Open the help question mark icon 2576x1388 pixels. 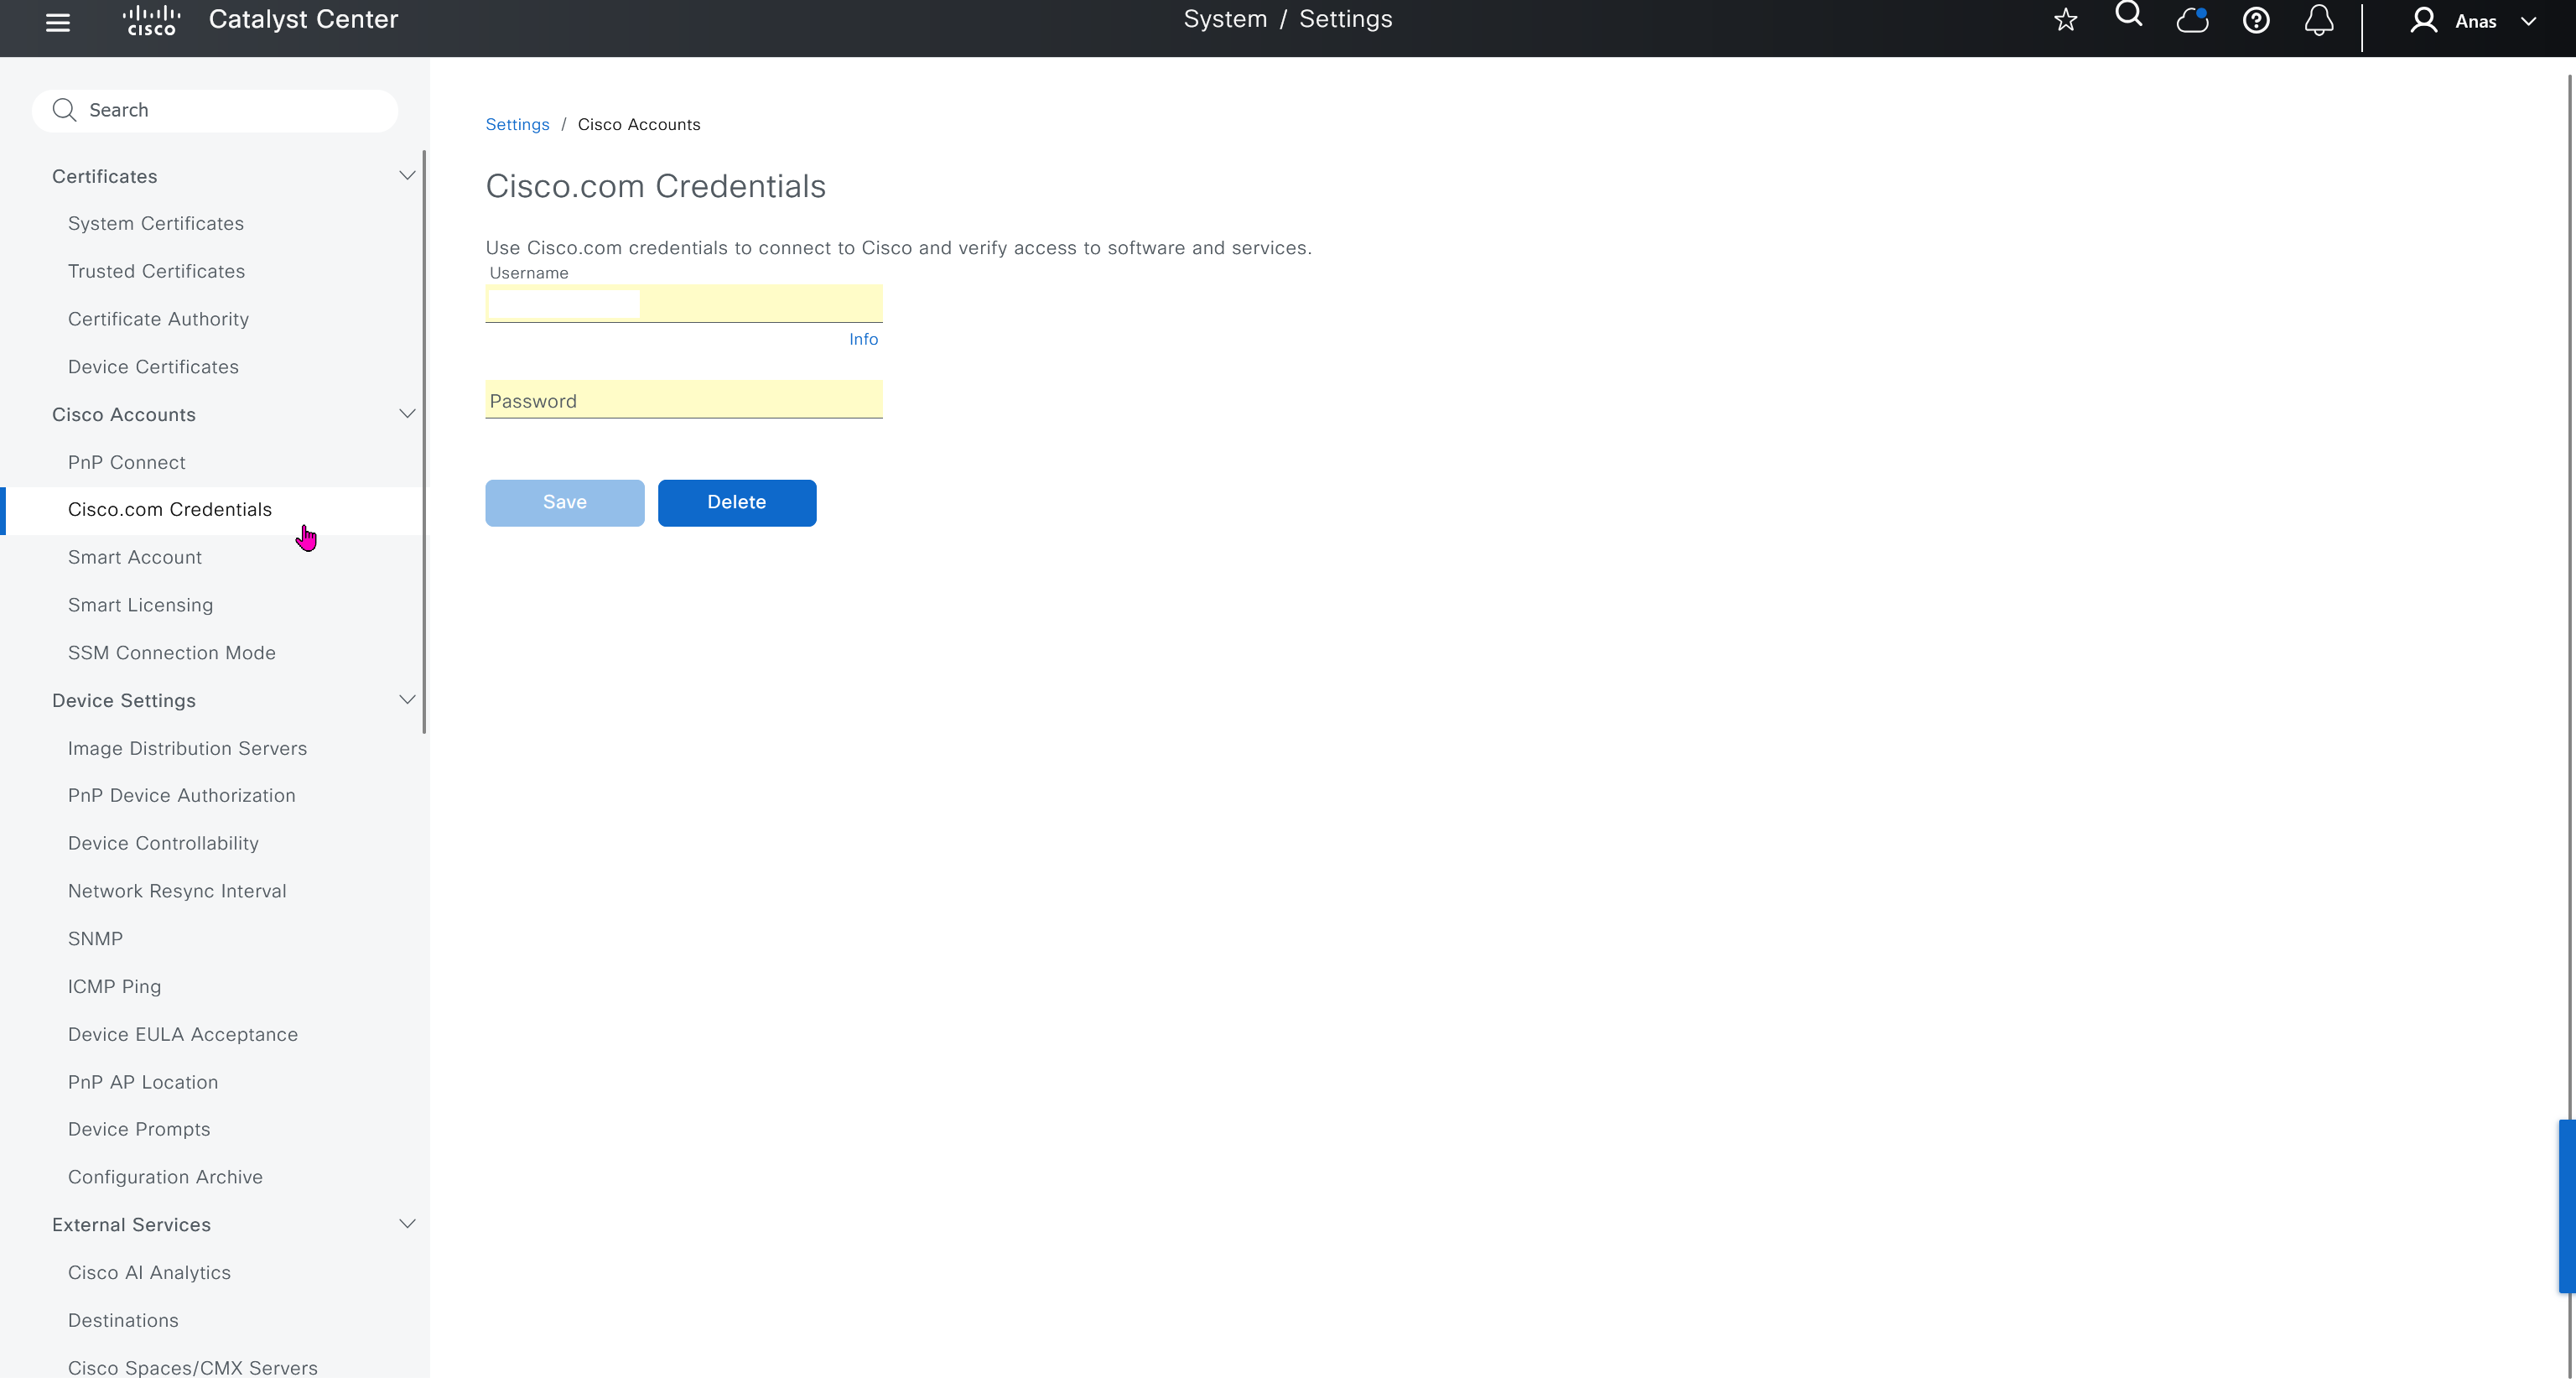tap(2255, 21)
